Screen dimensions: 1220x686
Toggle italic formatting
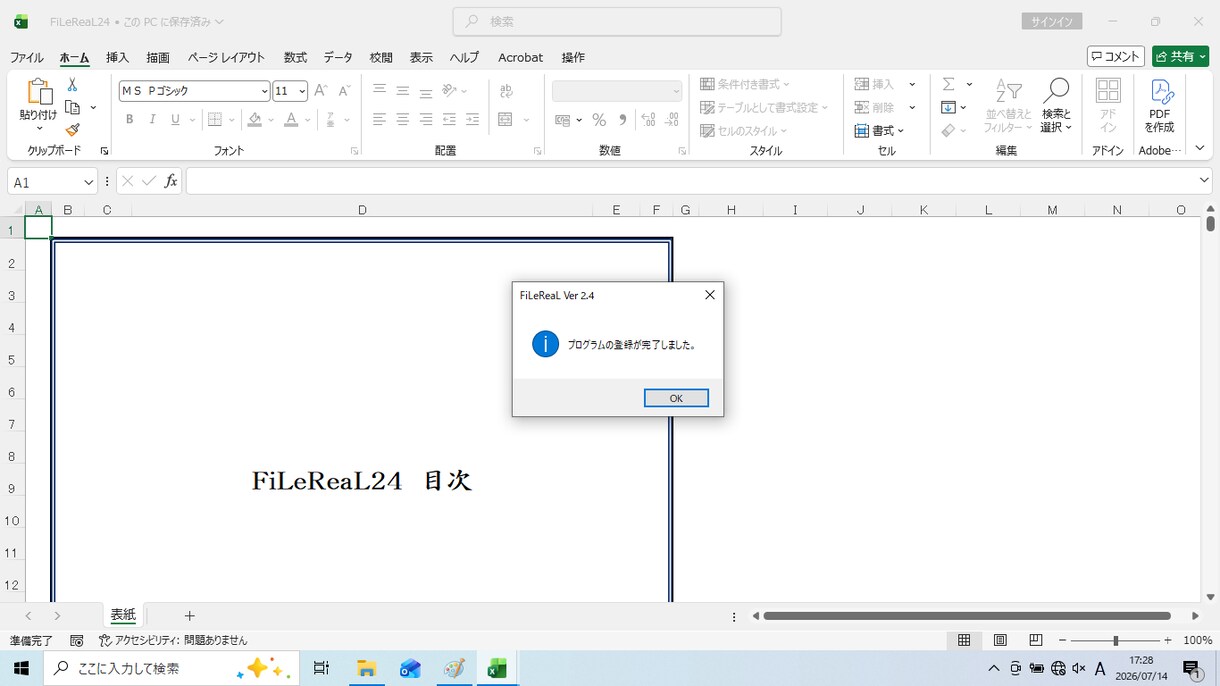152,120
